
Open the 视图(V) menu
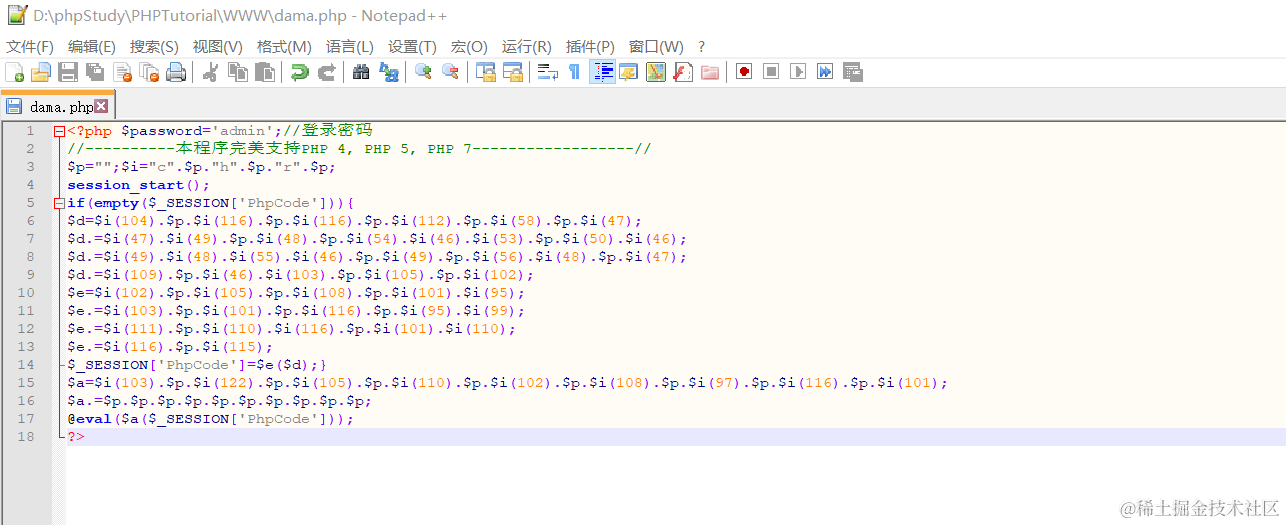click(x=218, y=47)
